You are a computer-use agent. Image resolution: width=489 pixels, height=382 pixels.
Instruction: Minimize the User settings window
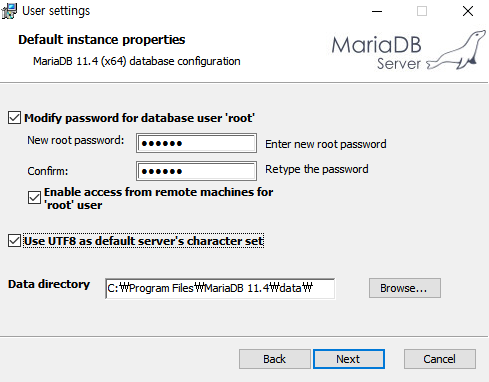pos(377,11)
